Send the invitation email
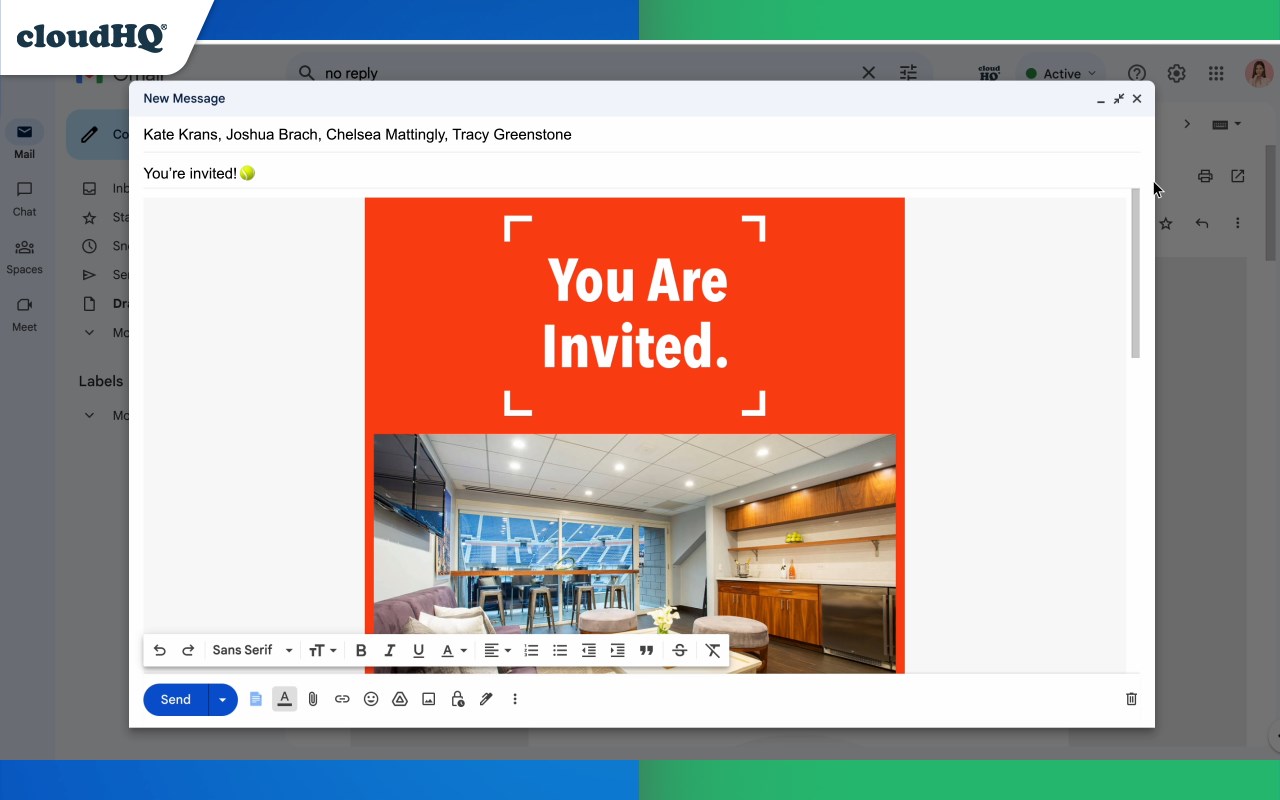This screenshot has width=1280, height=800. (176, 700)
